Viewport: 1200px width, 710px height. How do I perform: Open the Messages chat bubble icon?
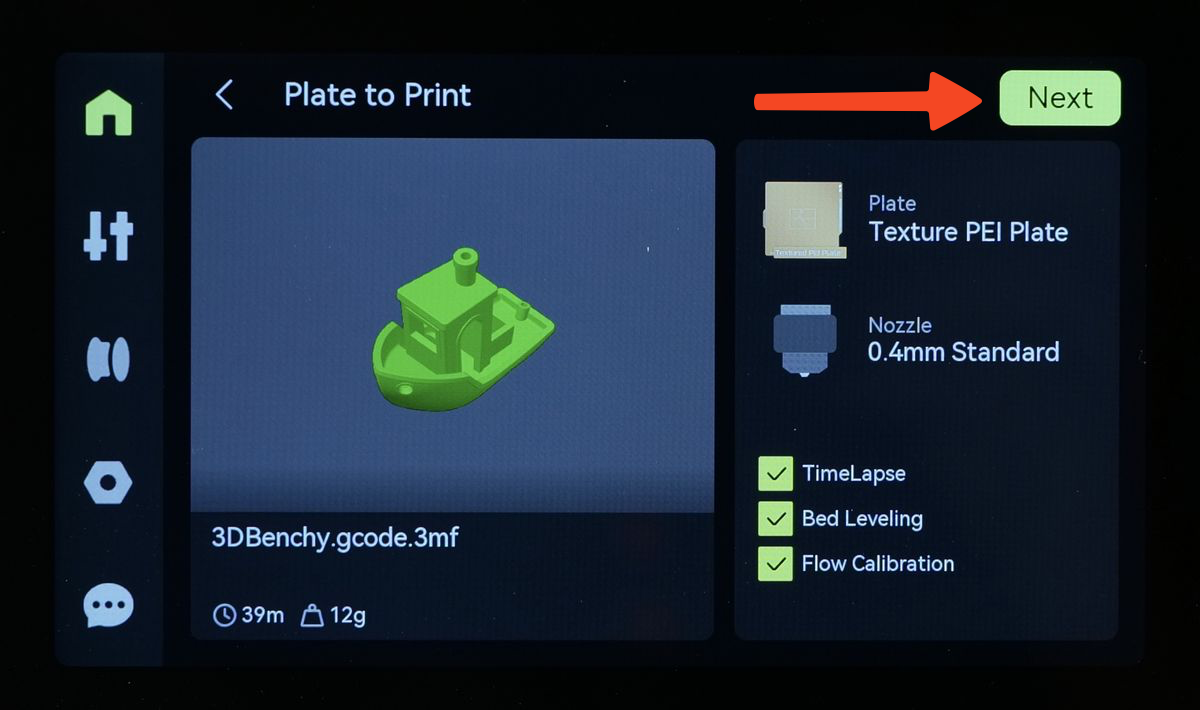pos(108,605)
